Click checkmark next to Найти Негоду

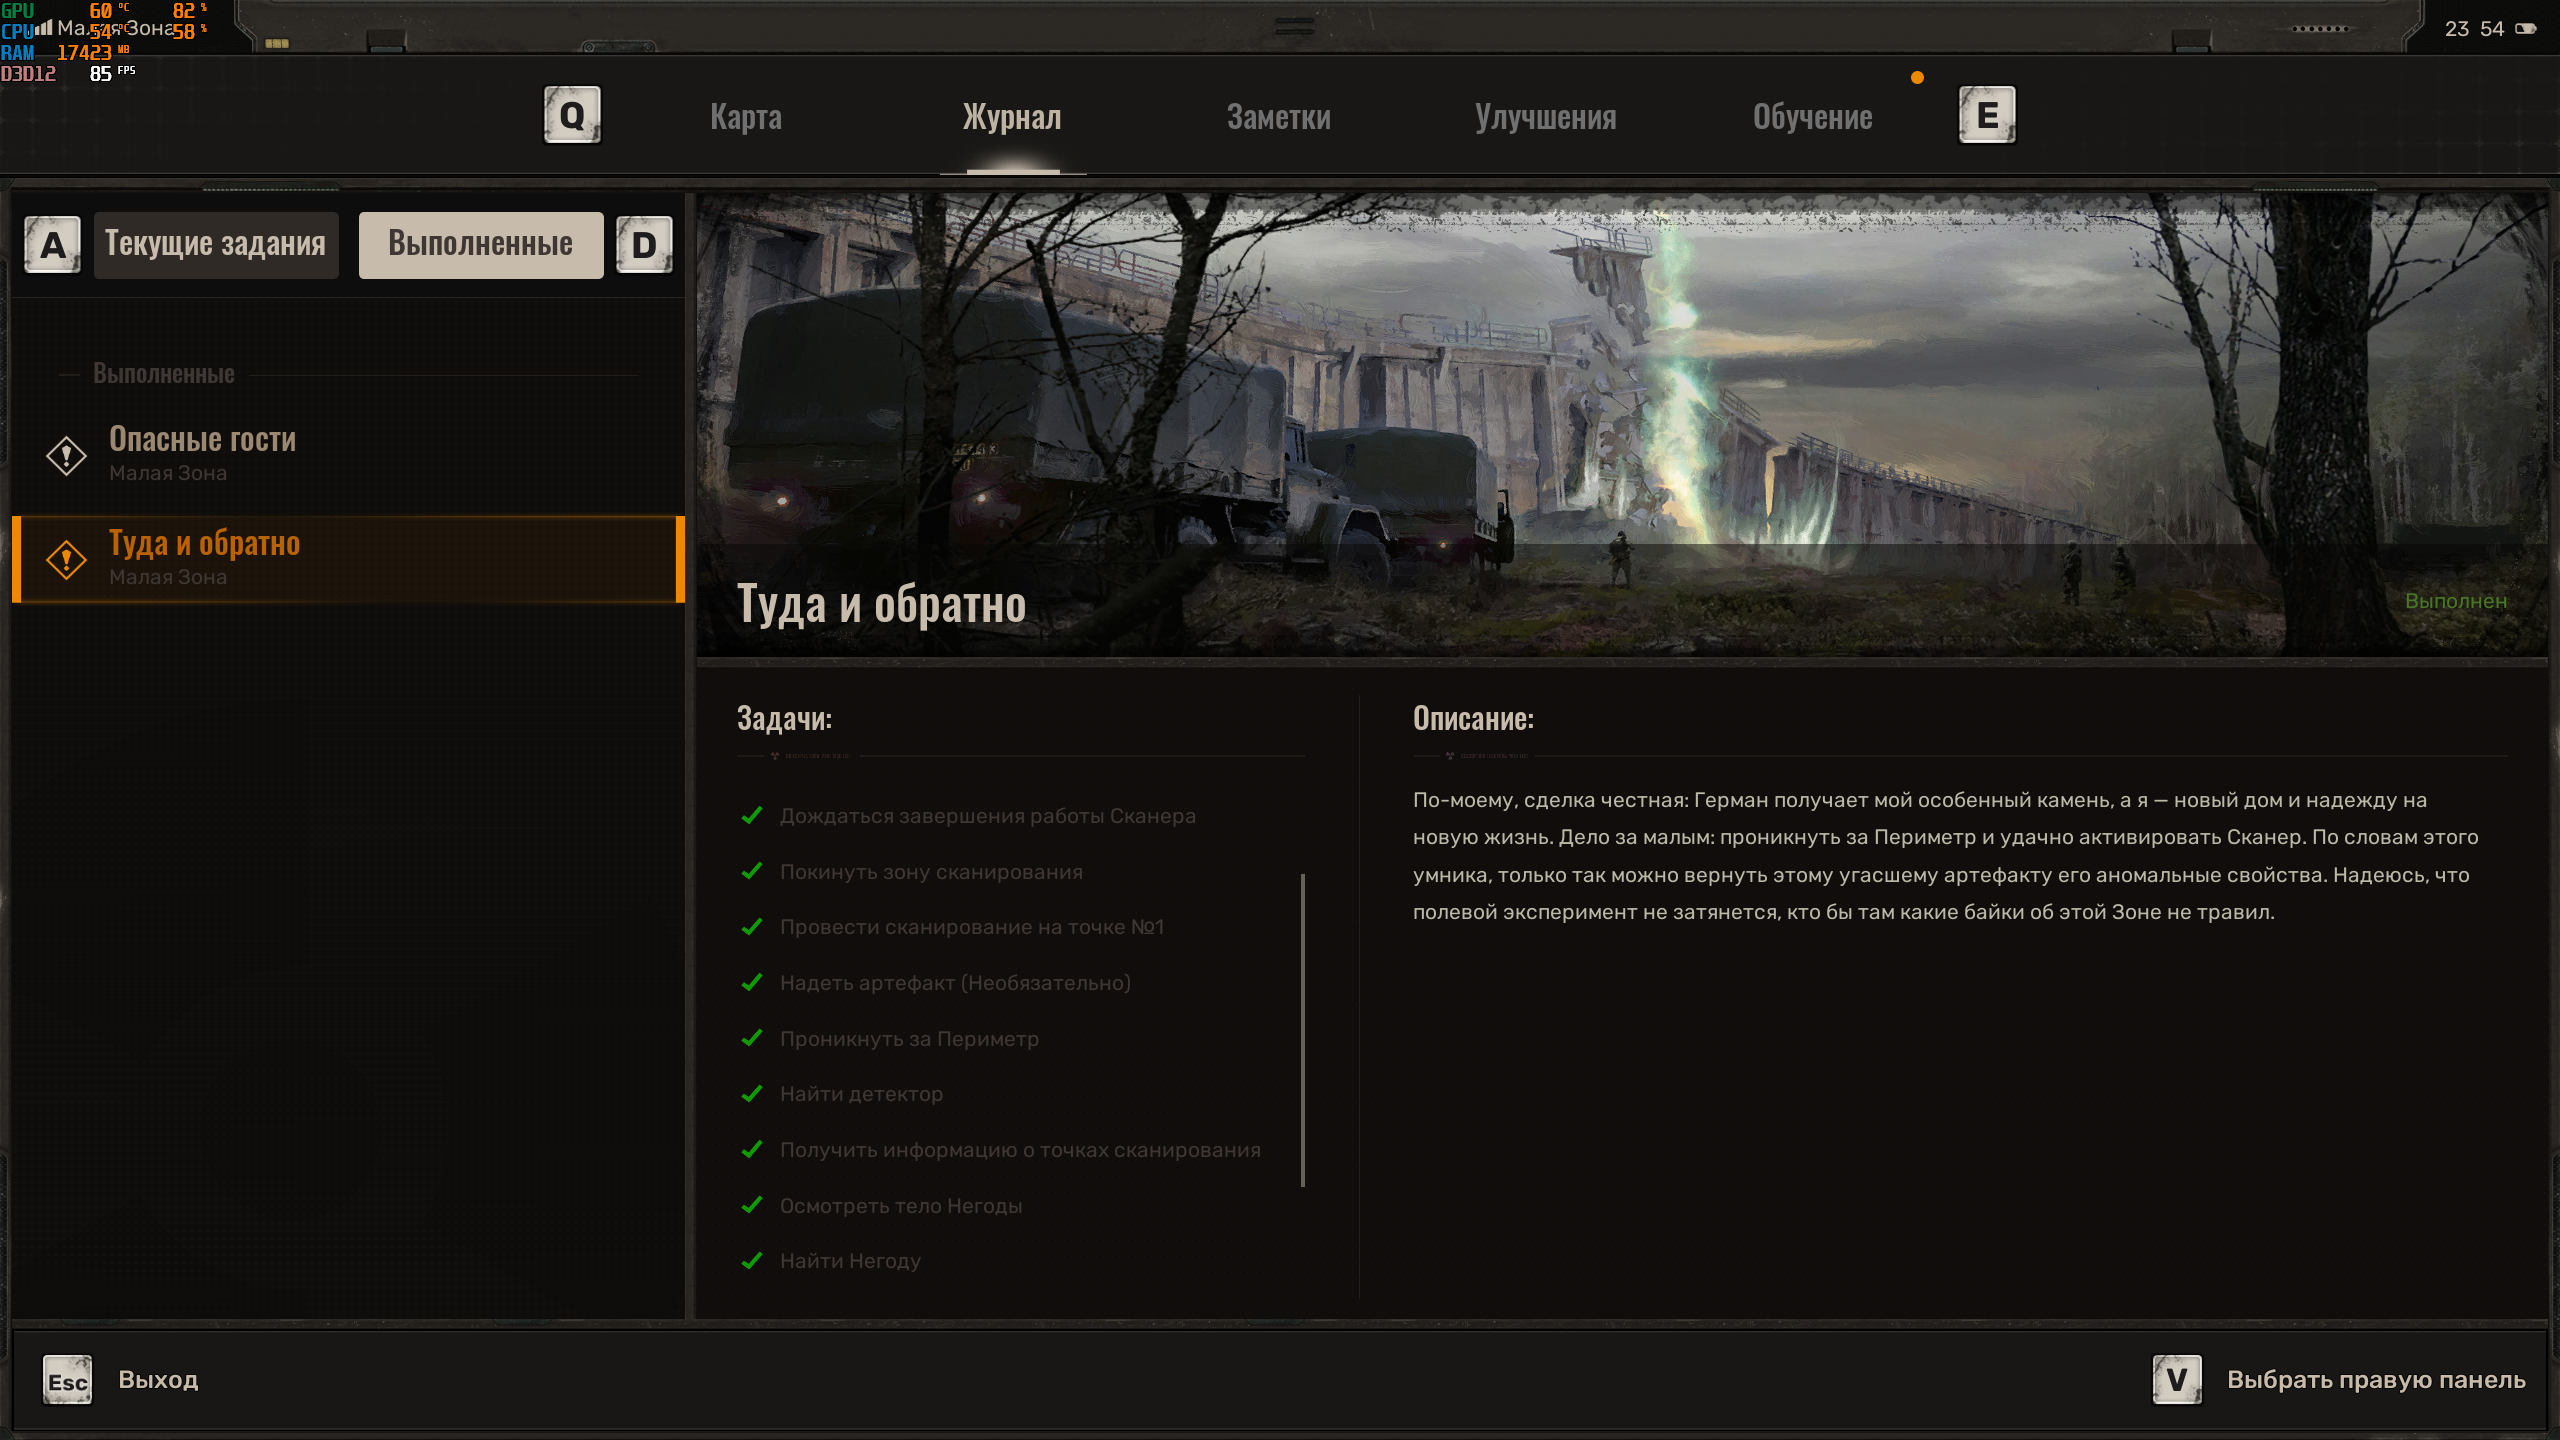coord(752,1261)
